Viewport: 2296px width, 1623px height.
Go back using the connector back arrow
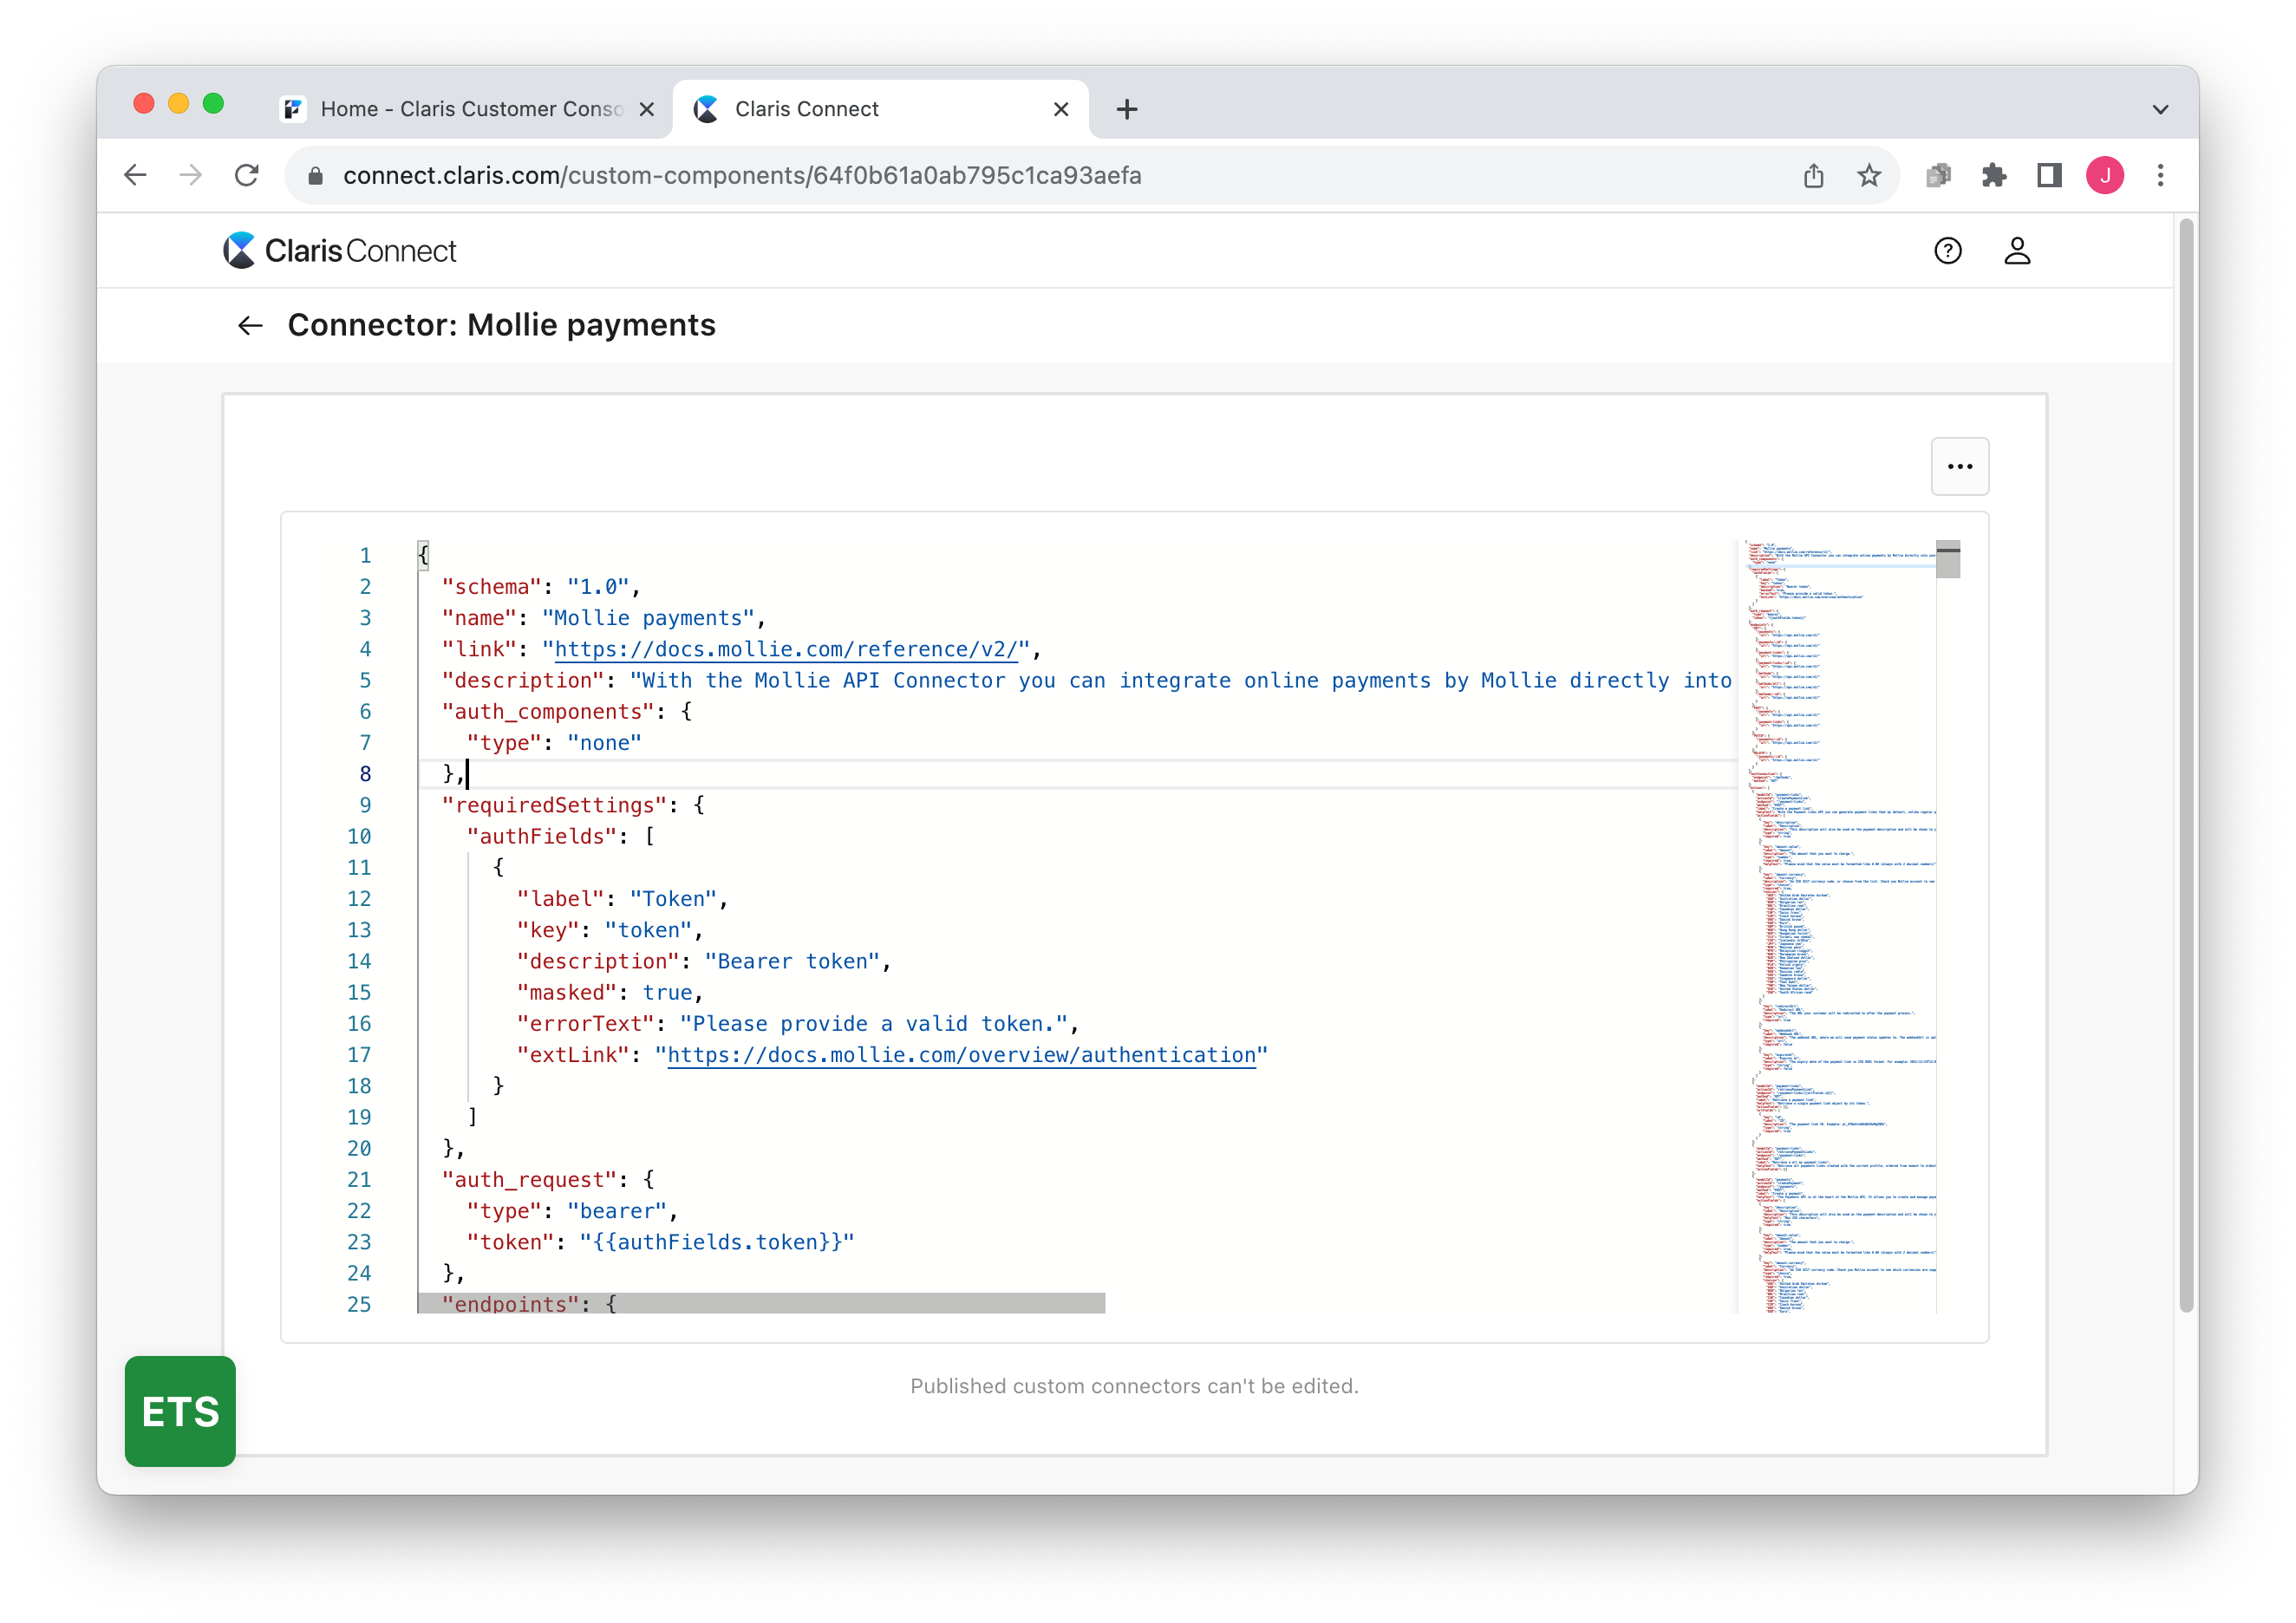pos(250,326)
